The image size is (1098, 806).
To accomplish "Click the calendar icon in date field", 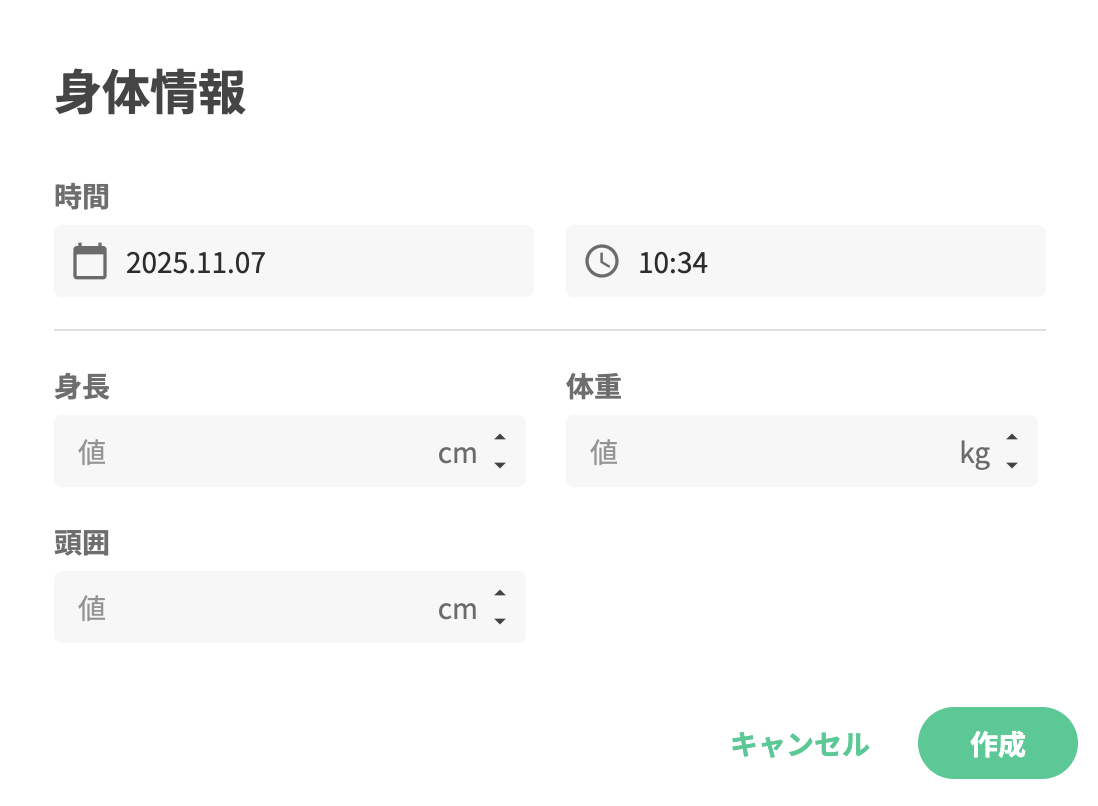I will point(90,262).
